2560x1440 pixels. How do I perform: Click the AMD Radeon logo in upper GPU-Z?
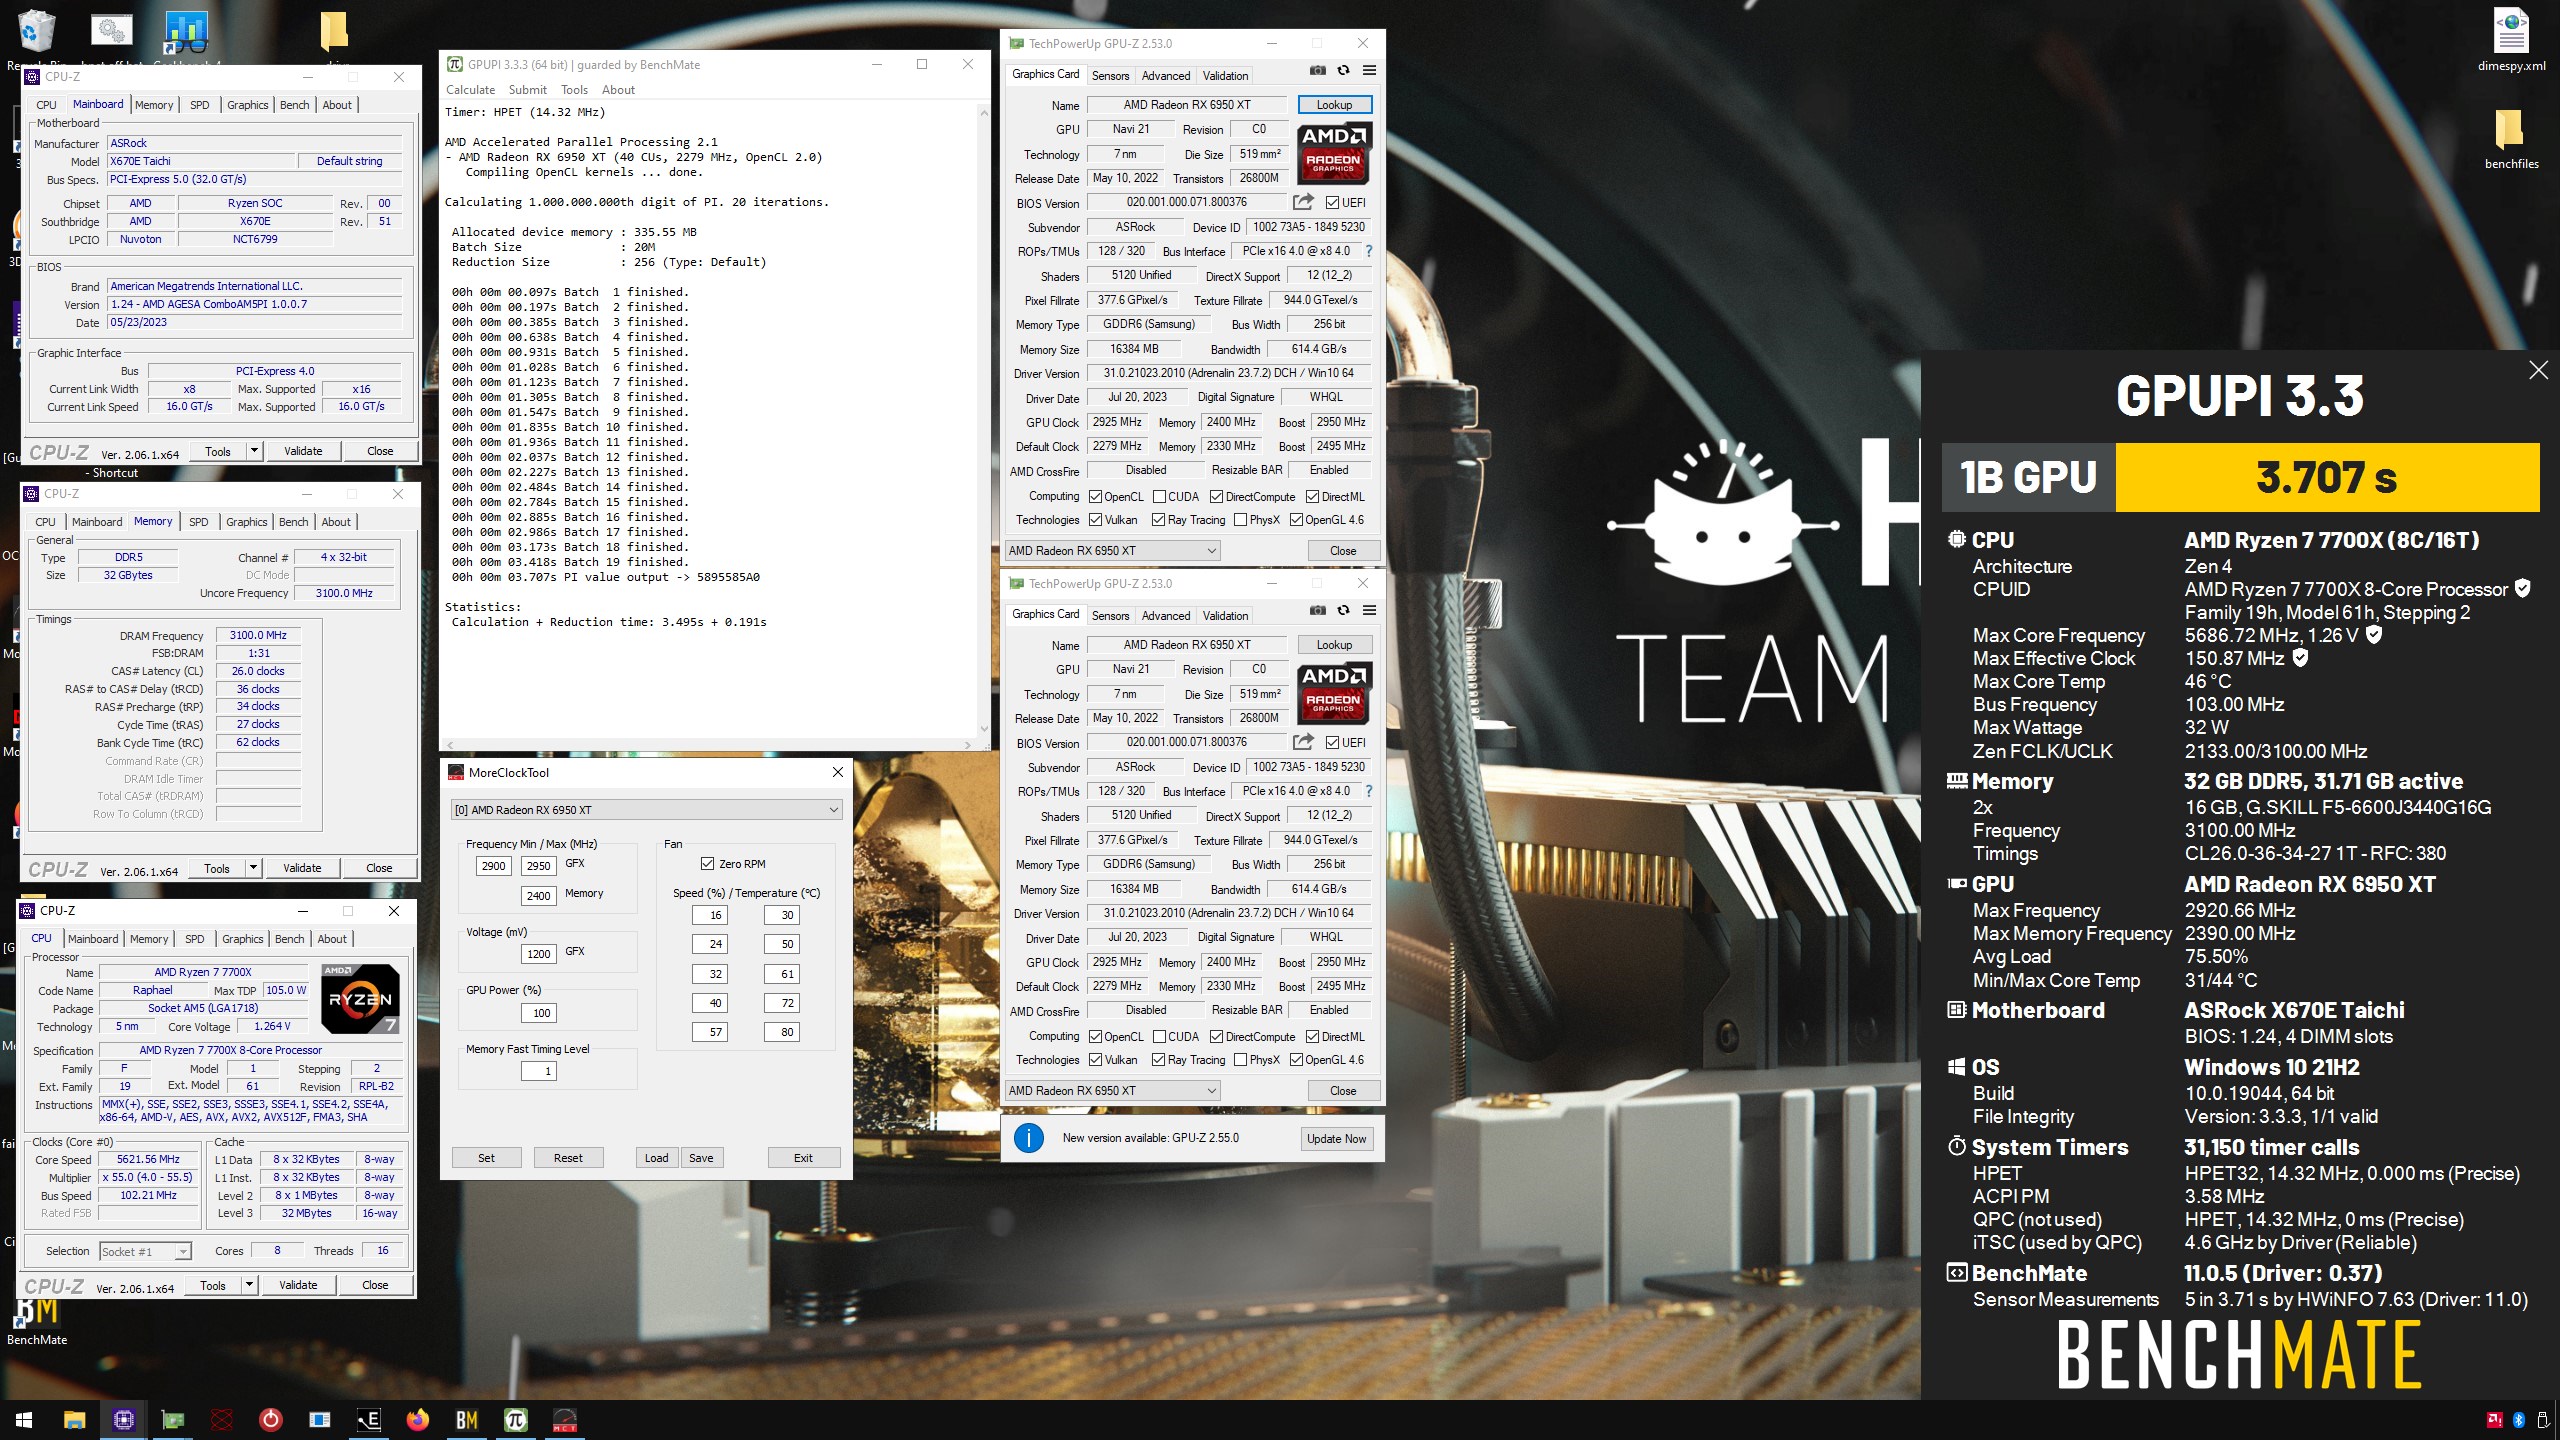pos(1334,154)
